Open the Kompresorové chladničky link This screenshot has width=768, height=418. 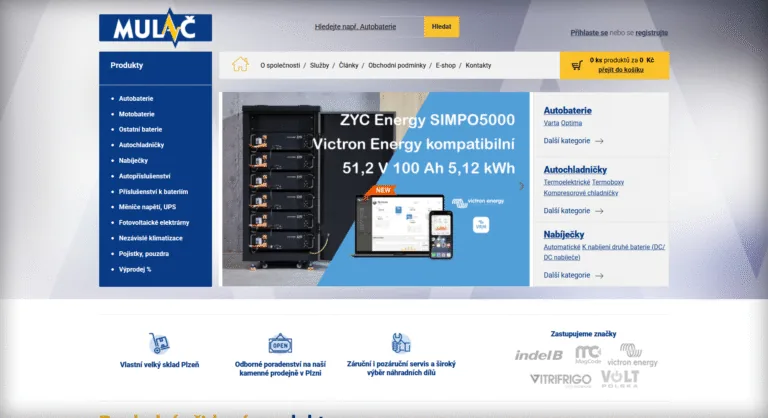tap(581, 193)
